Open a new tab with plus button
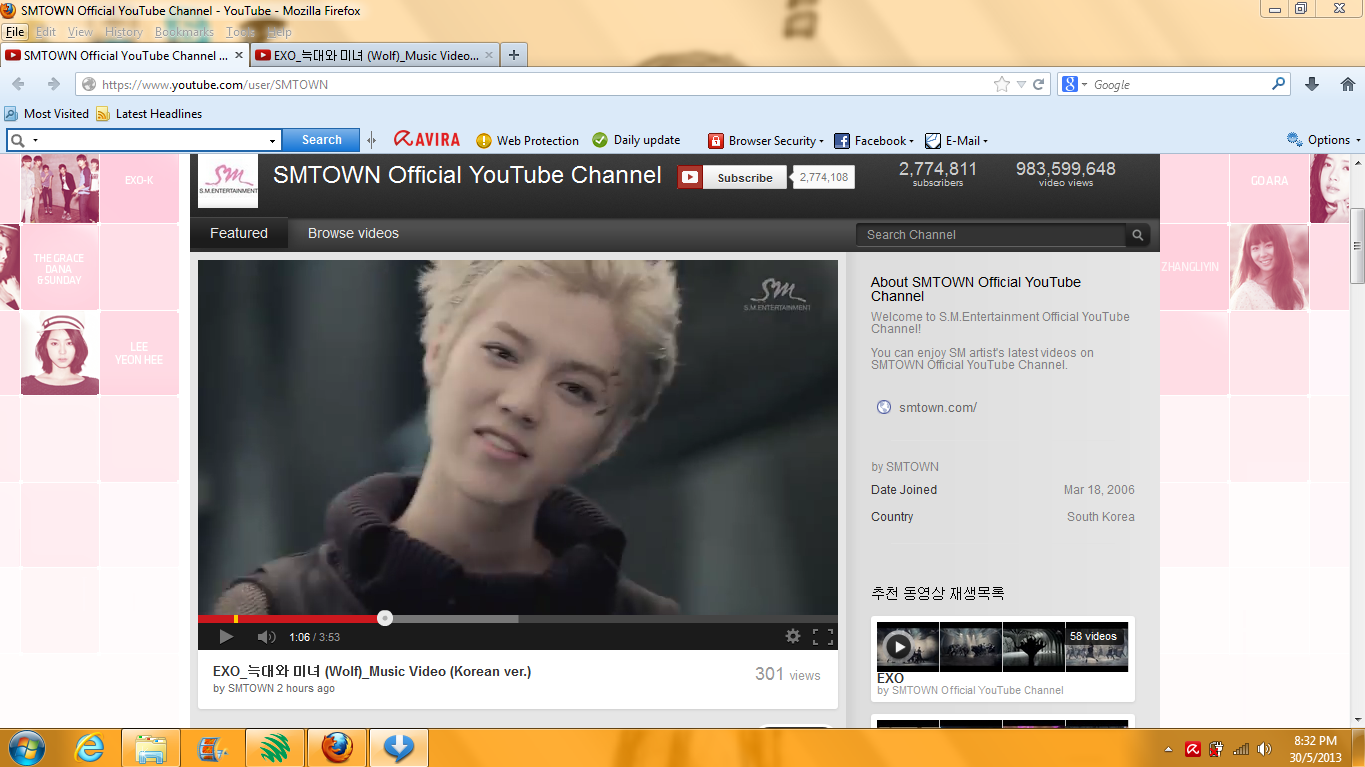This screenshot has height=767, width=1365. coord(513,55)
